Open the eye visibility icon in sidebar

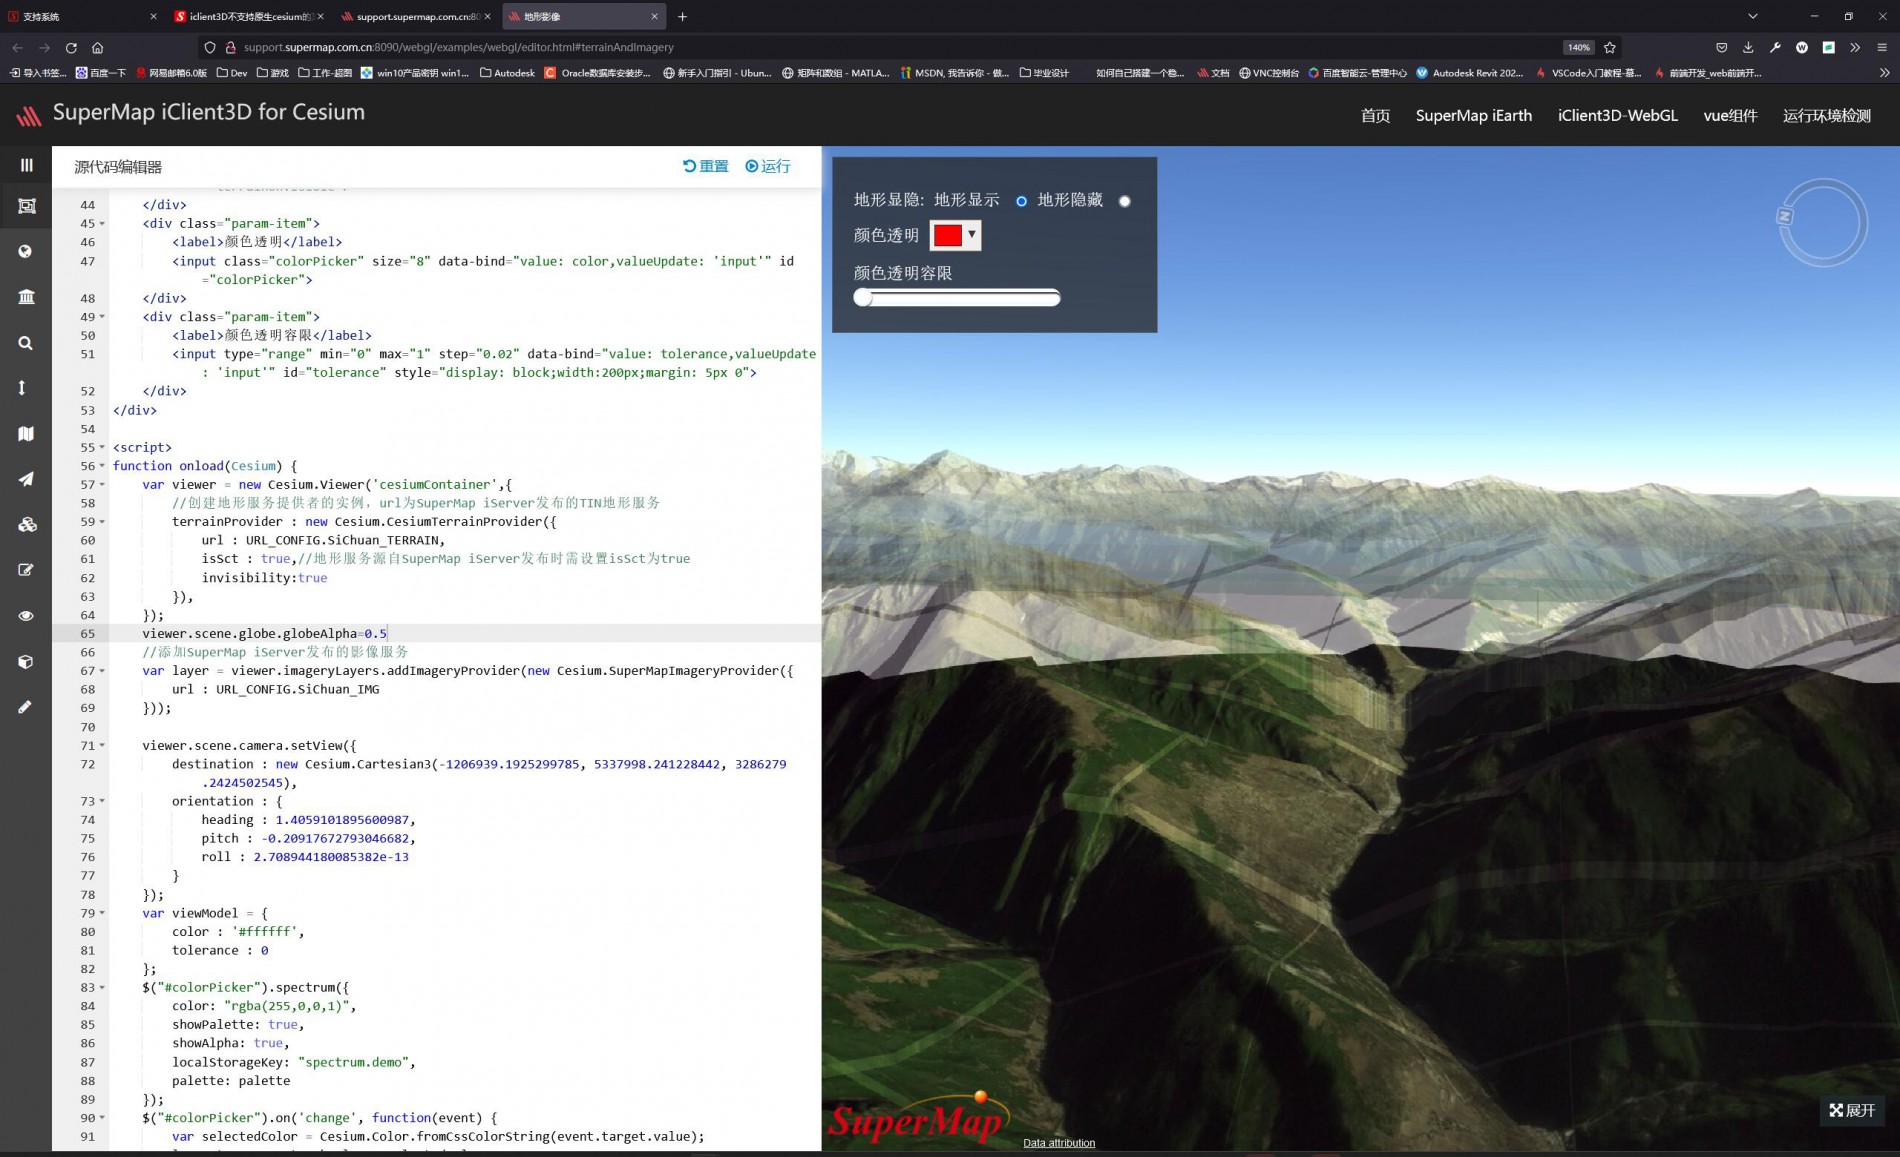[26, 616]
